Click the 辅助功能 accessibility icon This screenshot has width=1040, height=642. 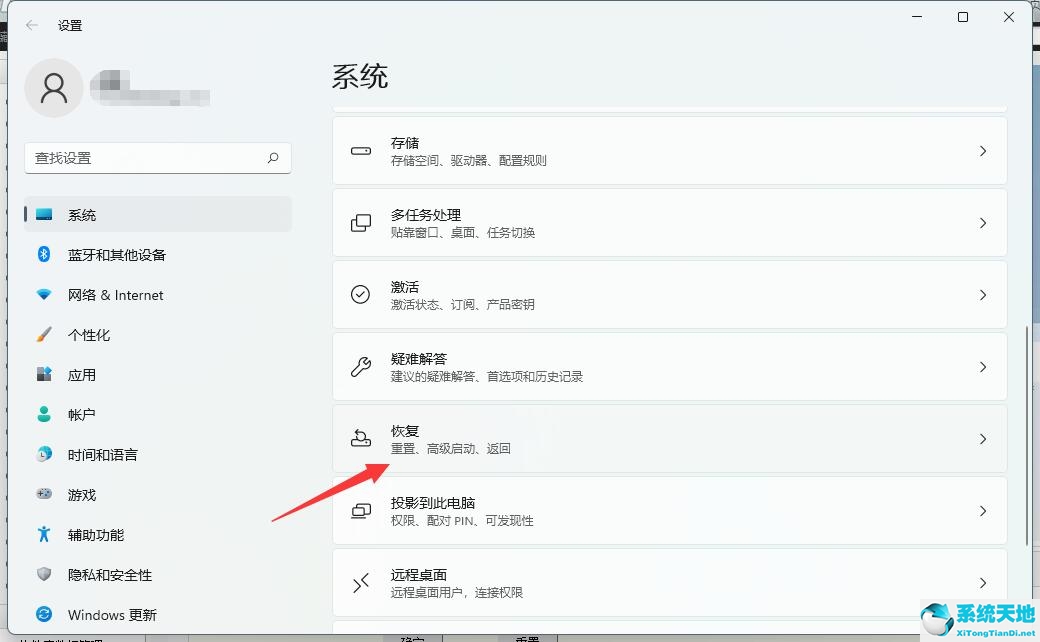(x=42, y=534)
